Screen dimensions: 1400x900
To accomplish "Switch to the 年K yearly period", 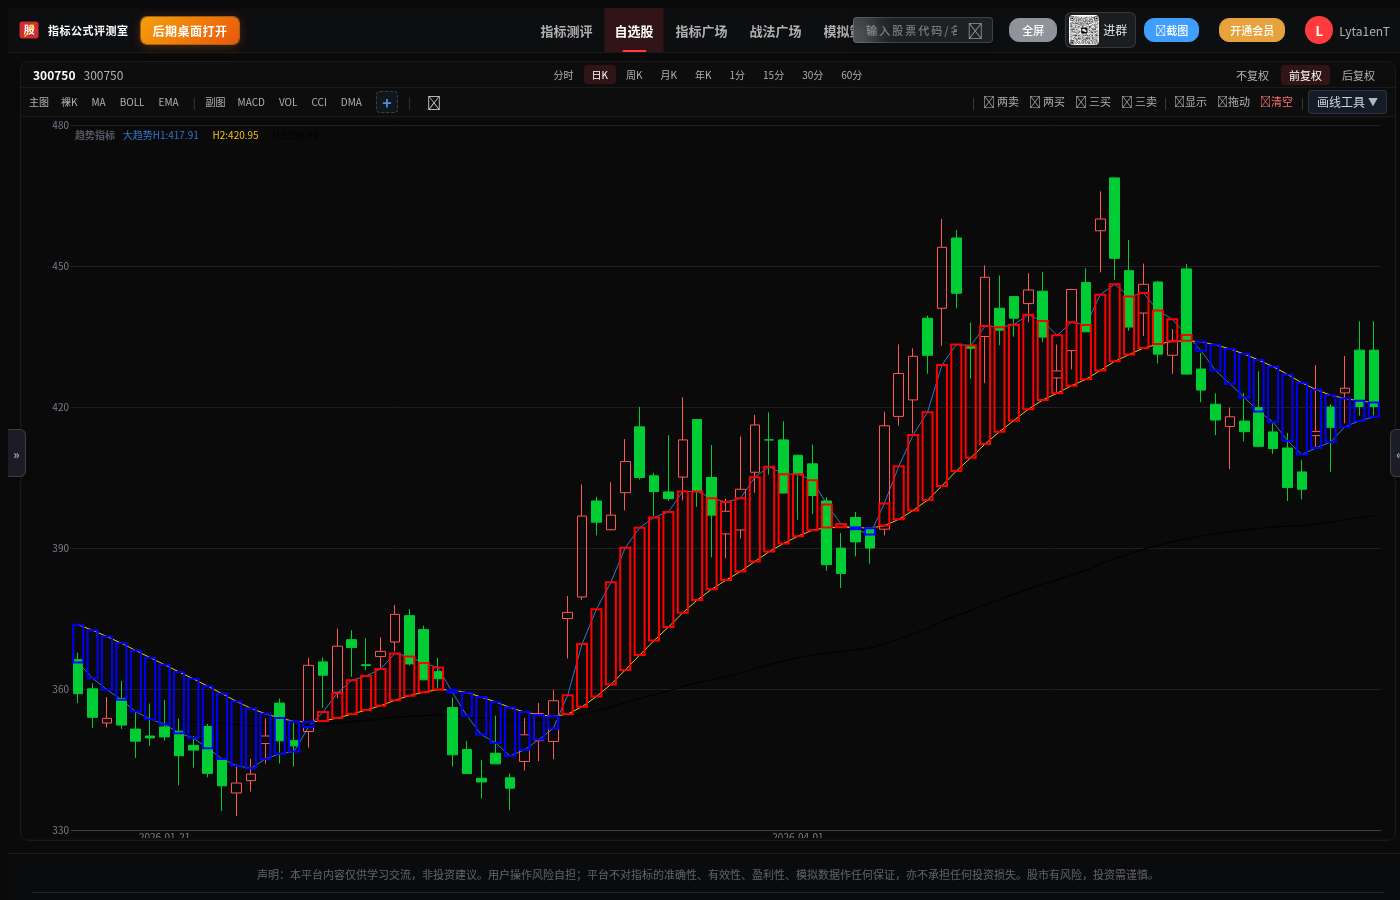I will pyautogui.click(x=703, y=76).
